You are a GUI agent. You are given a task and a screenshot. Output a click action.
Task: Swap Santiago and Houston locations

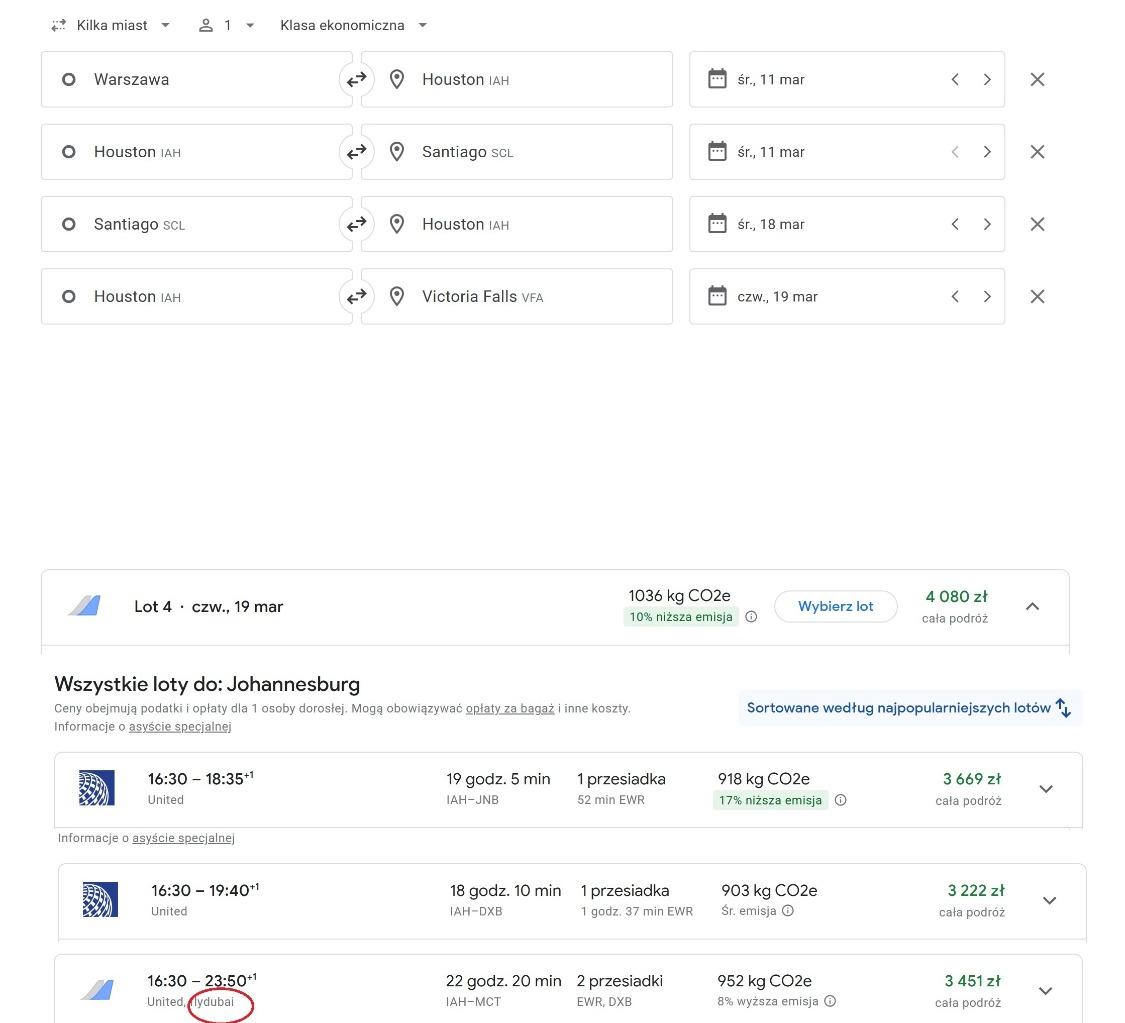point(357,225)
